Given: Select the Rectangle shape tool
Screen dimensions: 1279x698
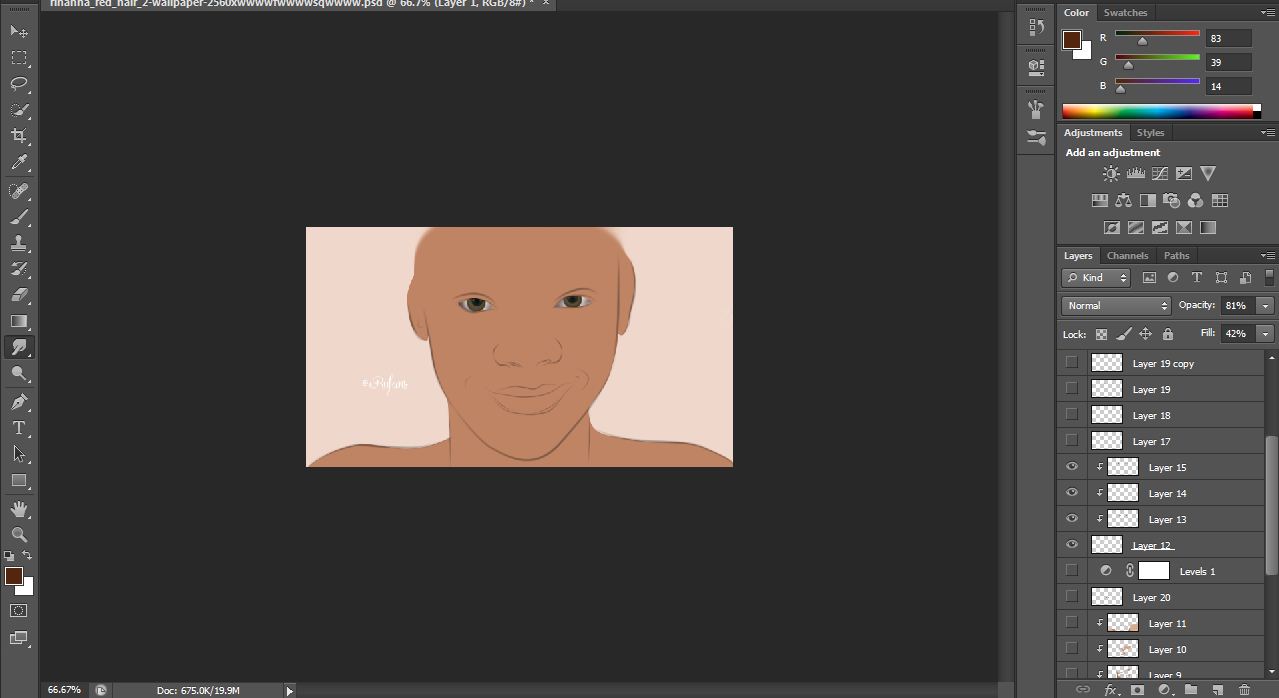Looking at the screenshot, I should click(19, 480).
